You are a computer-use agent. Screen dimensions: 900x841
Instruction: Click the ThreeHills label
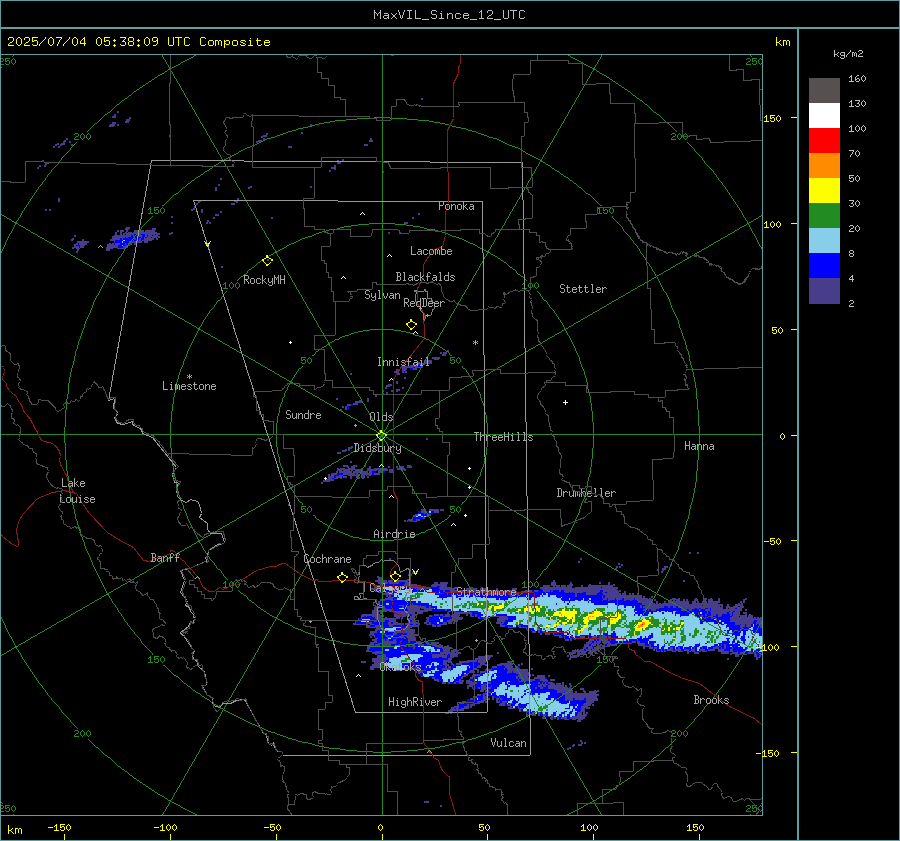point(503,437)
